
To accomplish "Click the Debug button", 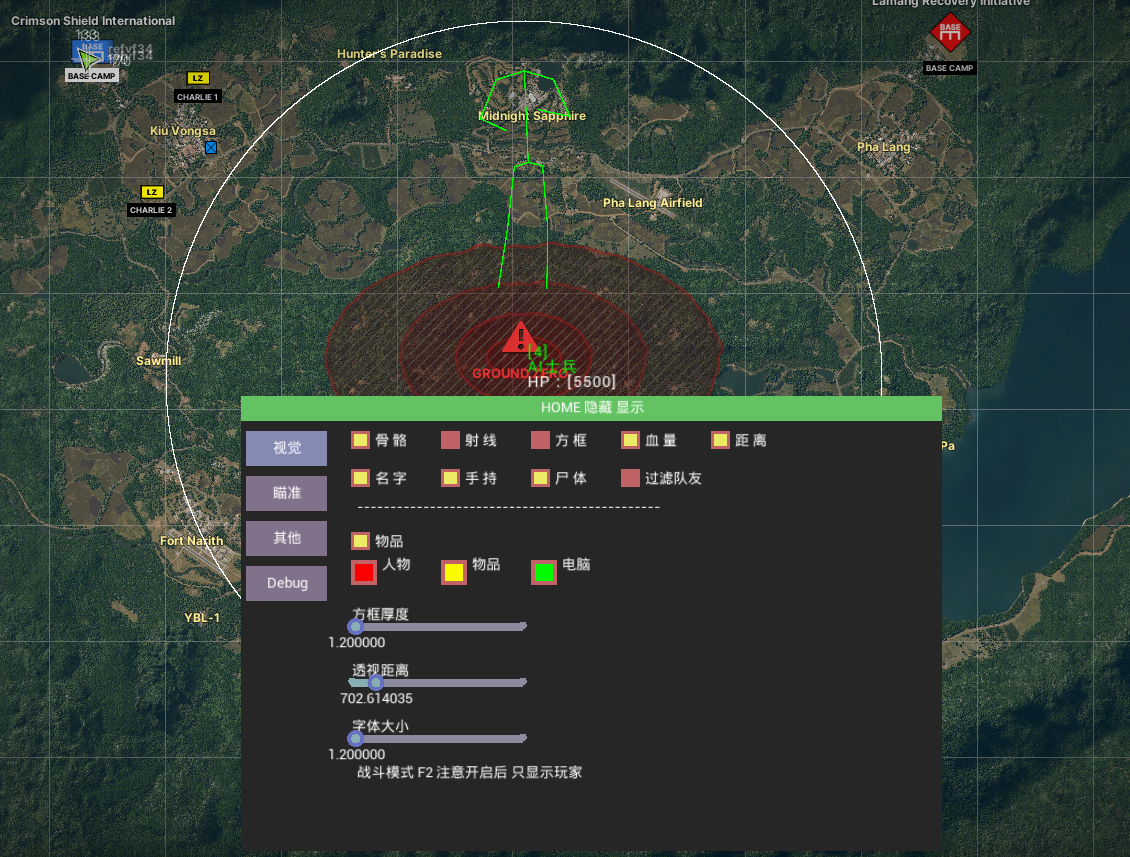I will (x=287, y=583).
